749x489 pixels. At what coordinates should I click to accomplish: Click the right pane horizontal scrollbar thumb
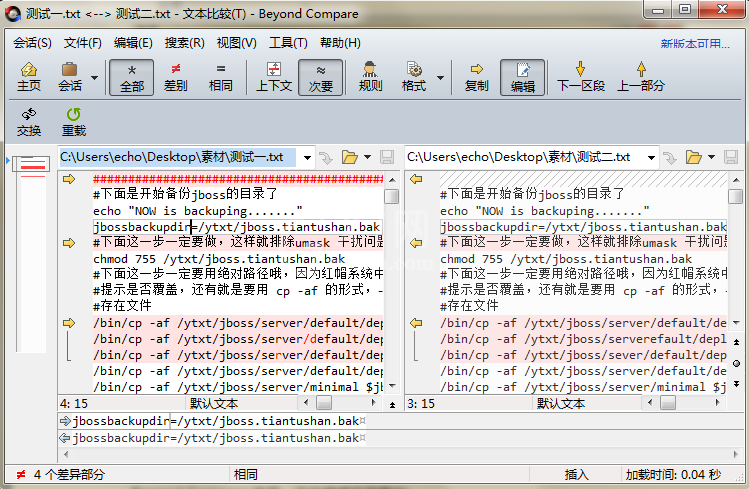coord(668,403)
